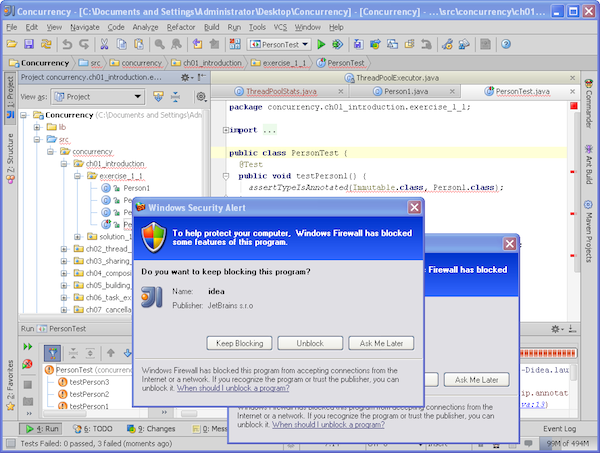Toggle the Ant Build side panel
600x453 pixels.
coord(588,164)
